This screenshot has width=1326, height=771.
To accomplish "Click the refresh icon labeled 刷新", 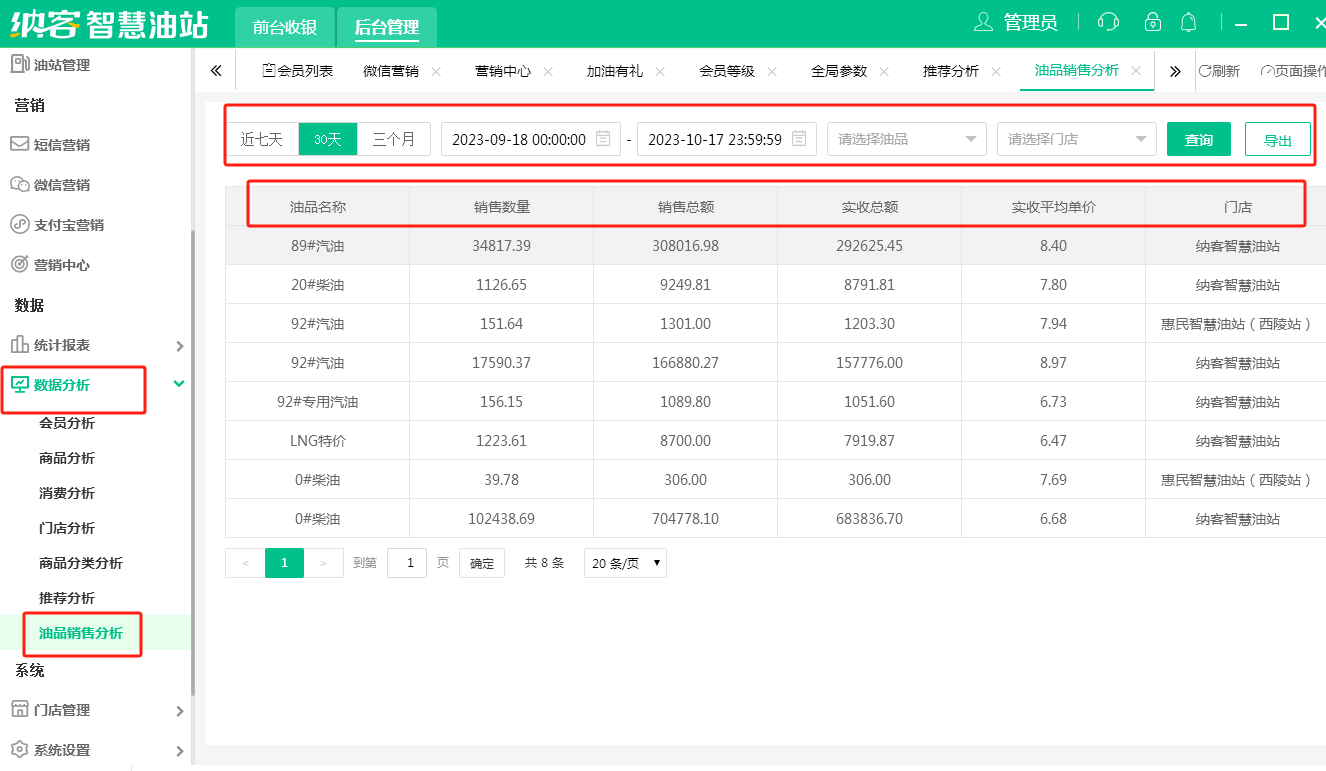I will coord(1219,71).
